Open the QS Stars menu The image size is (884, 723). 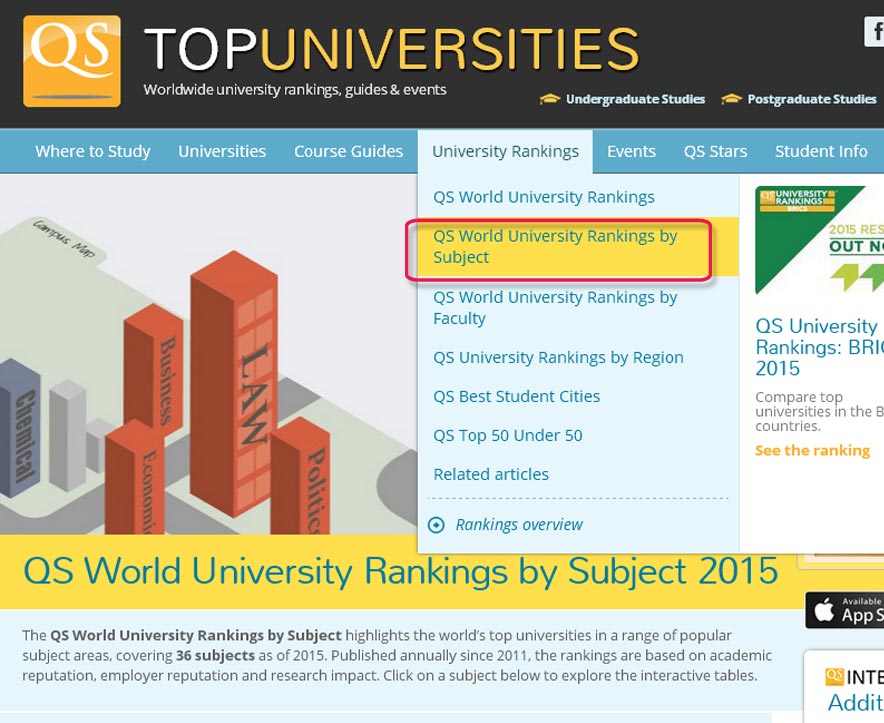(x=715, y=151)
